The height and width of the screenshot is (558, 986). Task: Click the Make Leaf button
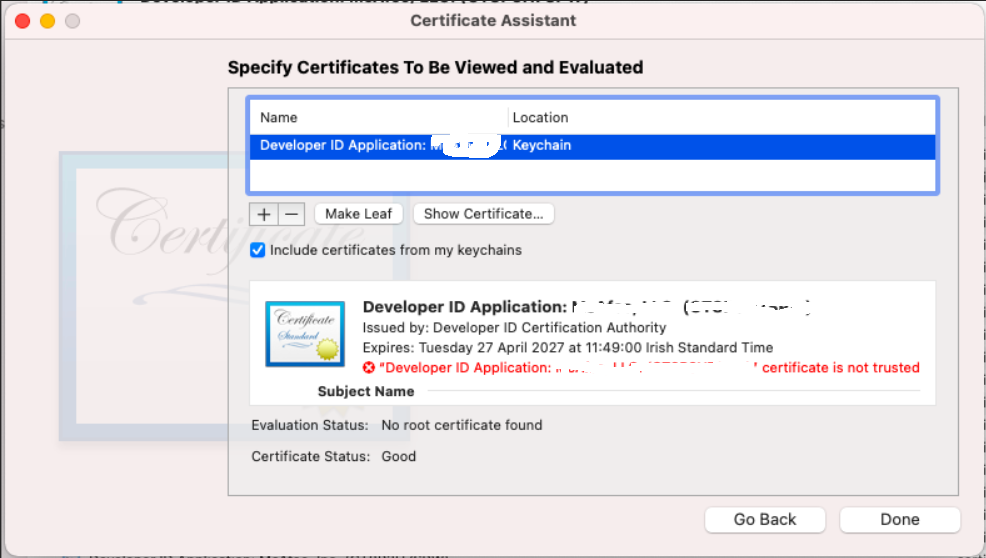click(x=358, y=214)
